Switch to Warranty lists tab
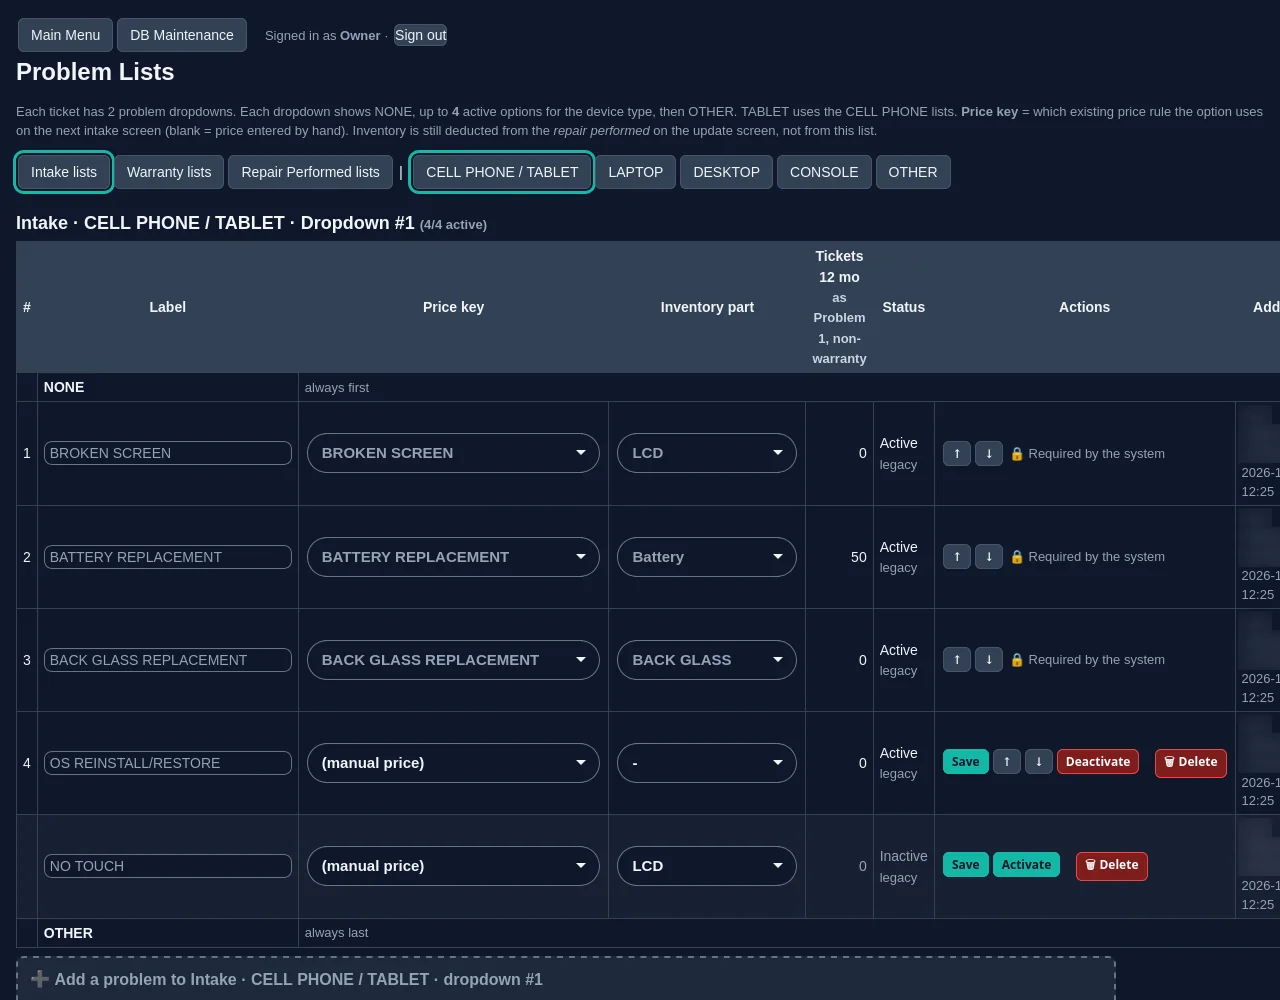 pos(169,172)
